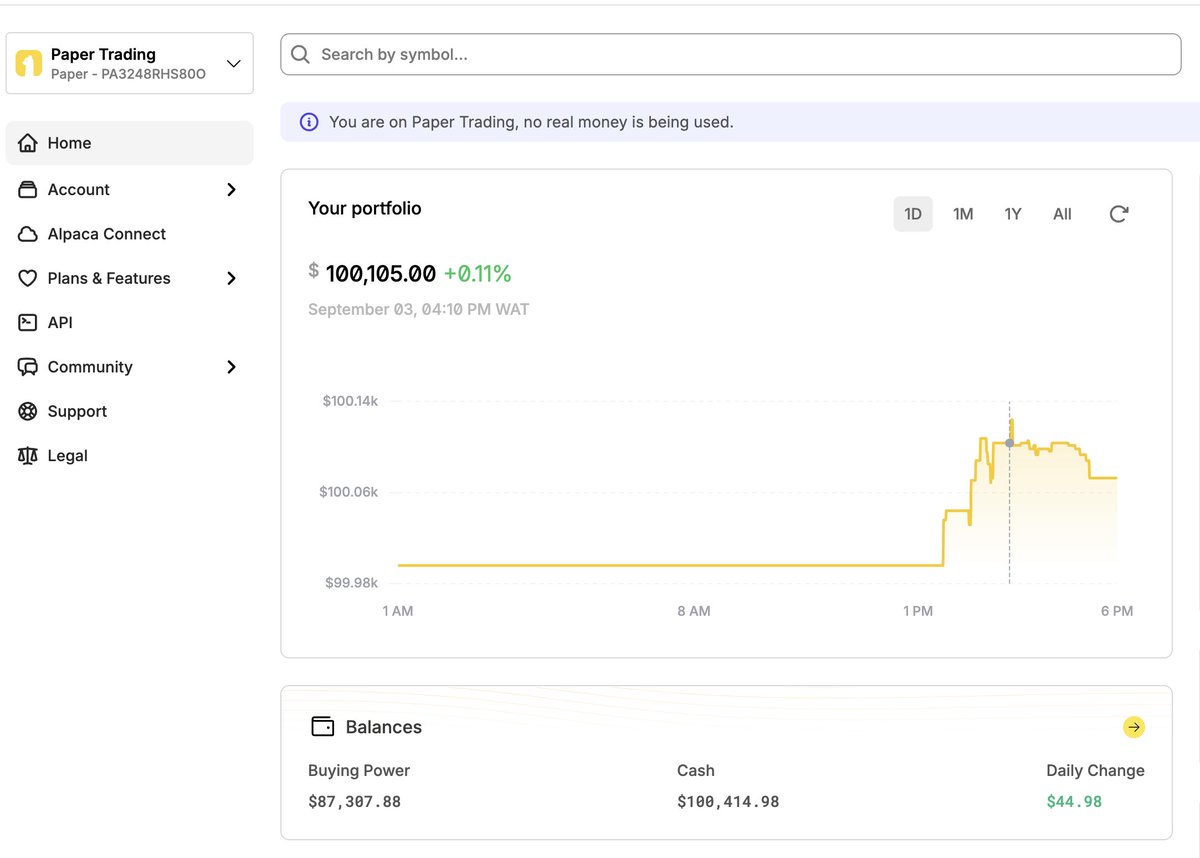1200x858 pixels.
Task: Open the Paper Trading account dropdown chevron
Action: (x=233, y=64)
